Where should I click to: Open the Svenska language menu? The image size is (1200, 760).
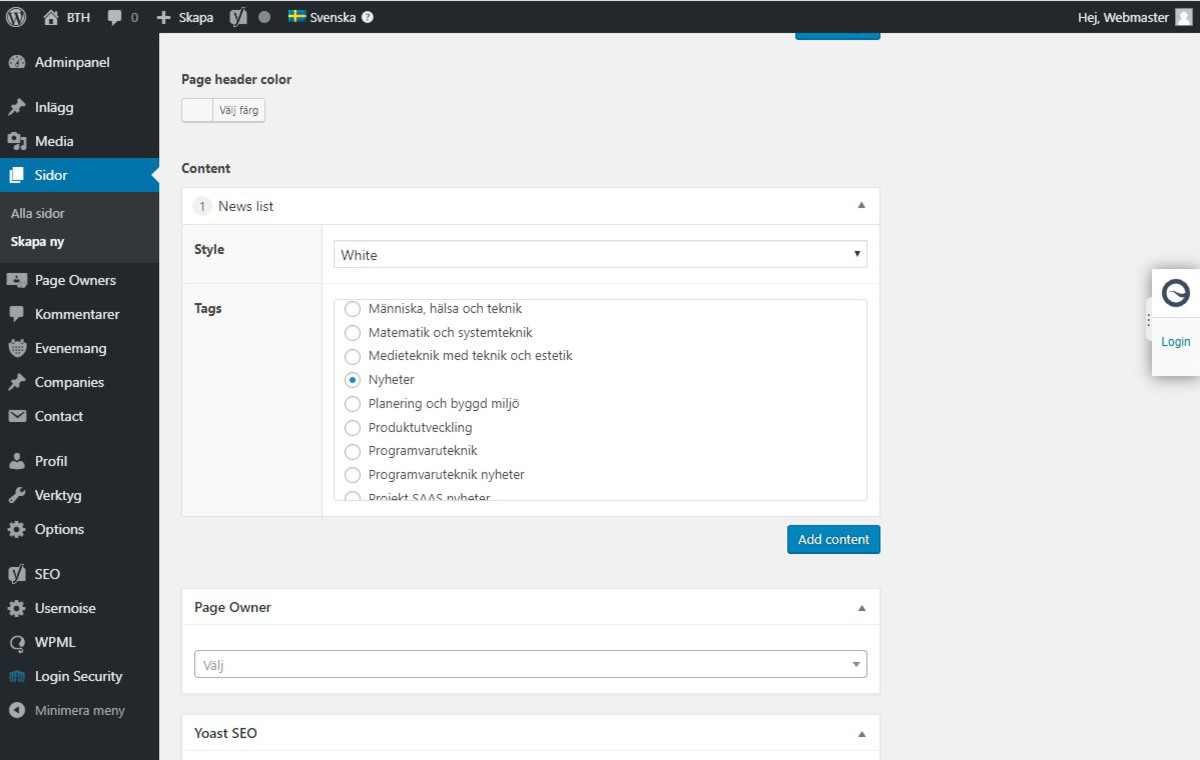pos(332,17)
